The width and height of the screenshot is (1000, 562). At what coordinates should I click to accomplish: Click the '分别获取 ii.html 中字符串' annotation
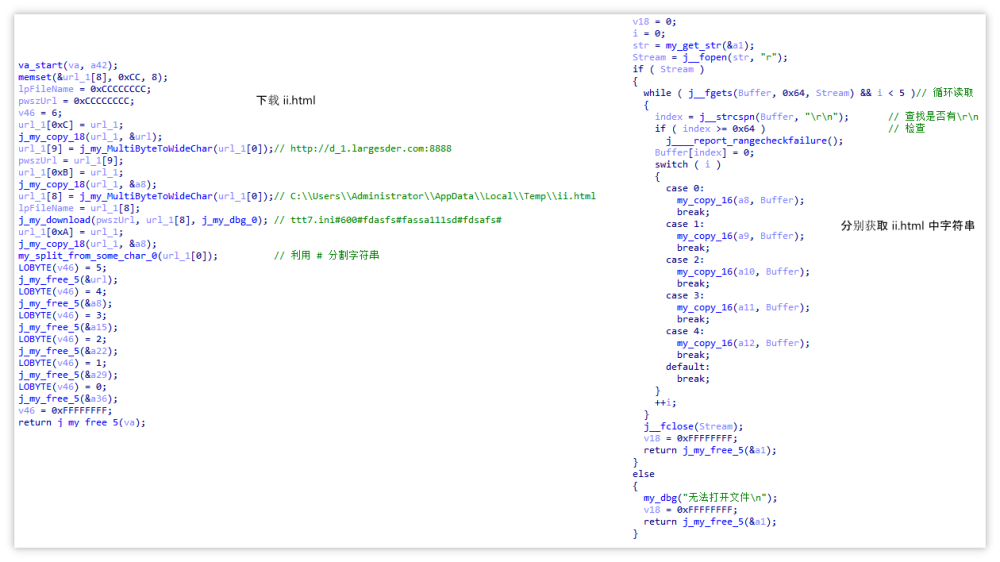(907, 227)
